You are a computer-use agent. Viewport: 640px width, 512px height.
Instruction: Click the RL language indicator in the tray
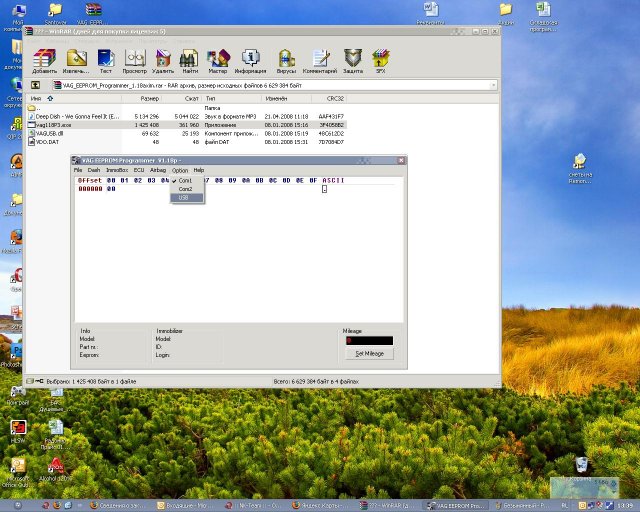coord(565,505)
